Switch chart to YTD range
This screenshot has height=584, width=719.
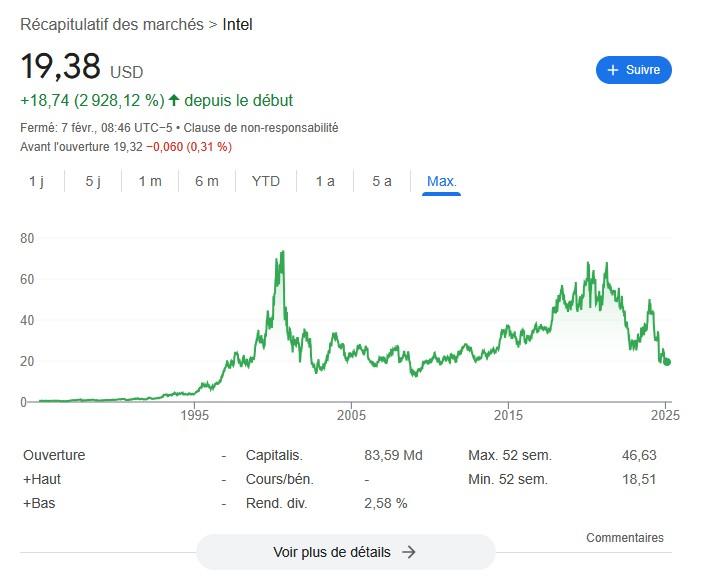[266, 181]
